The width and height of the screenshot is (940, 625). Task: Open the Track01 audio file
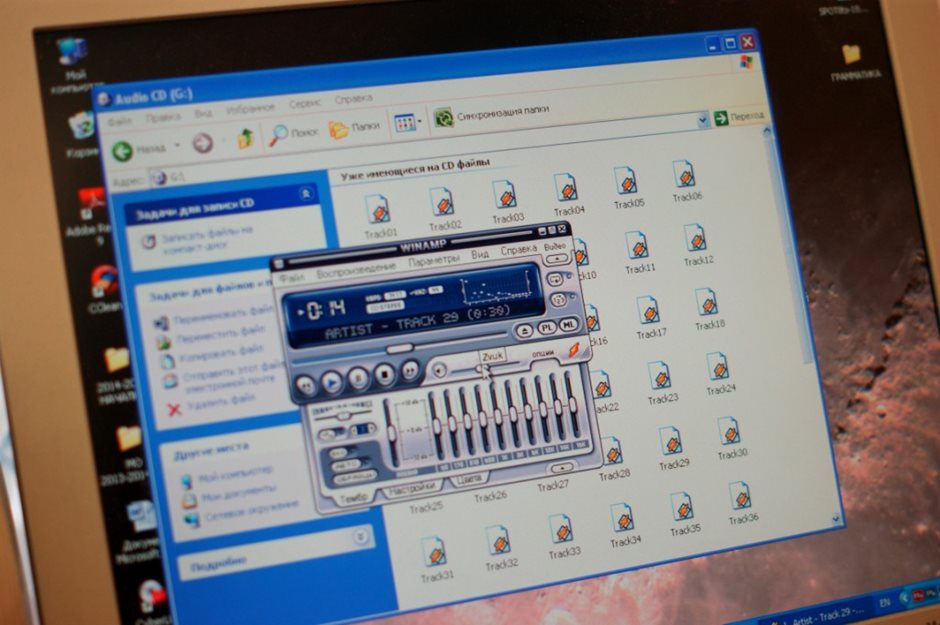[378, 210]
